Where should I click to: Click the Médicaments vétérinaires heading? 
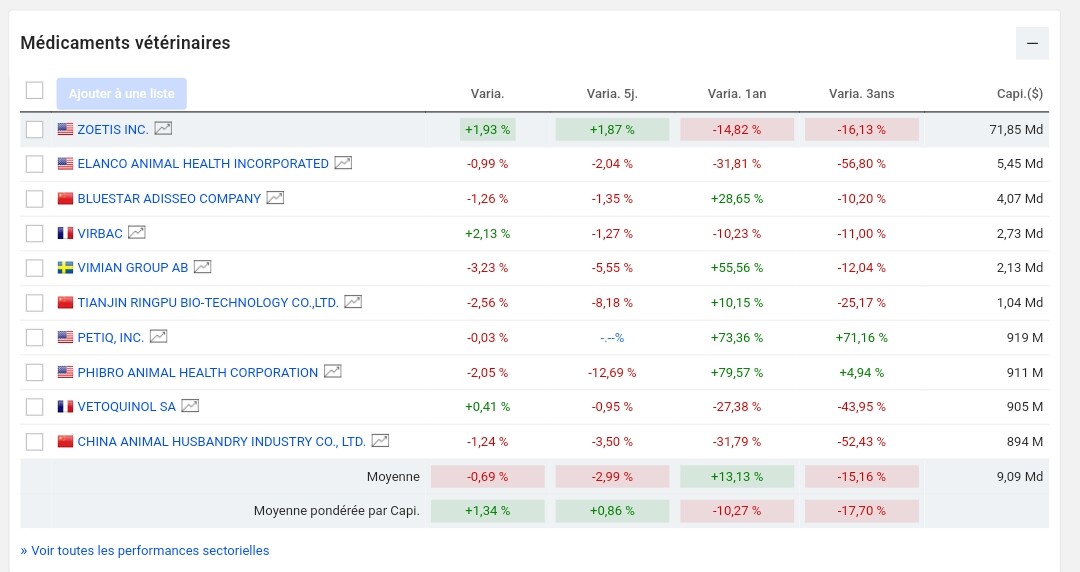pos(125,43)
